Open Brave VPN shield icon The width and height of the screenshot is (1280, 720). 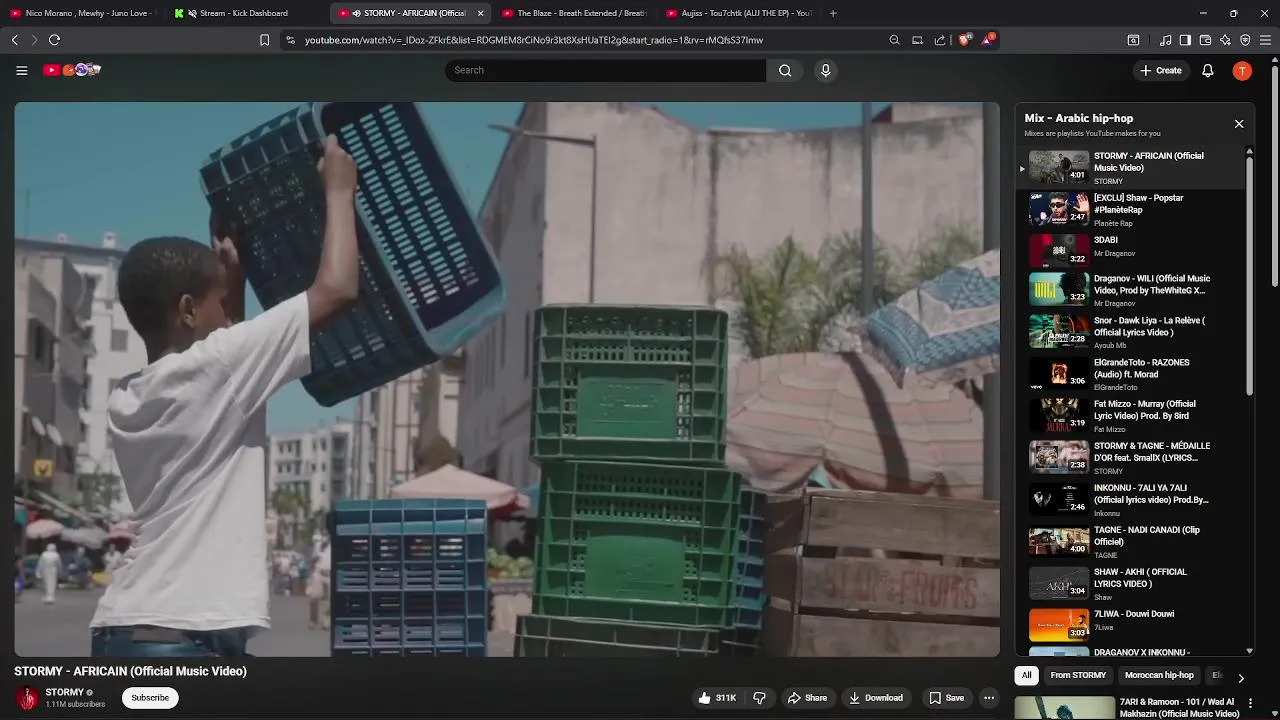click(1245, 40)
